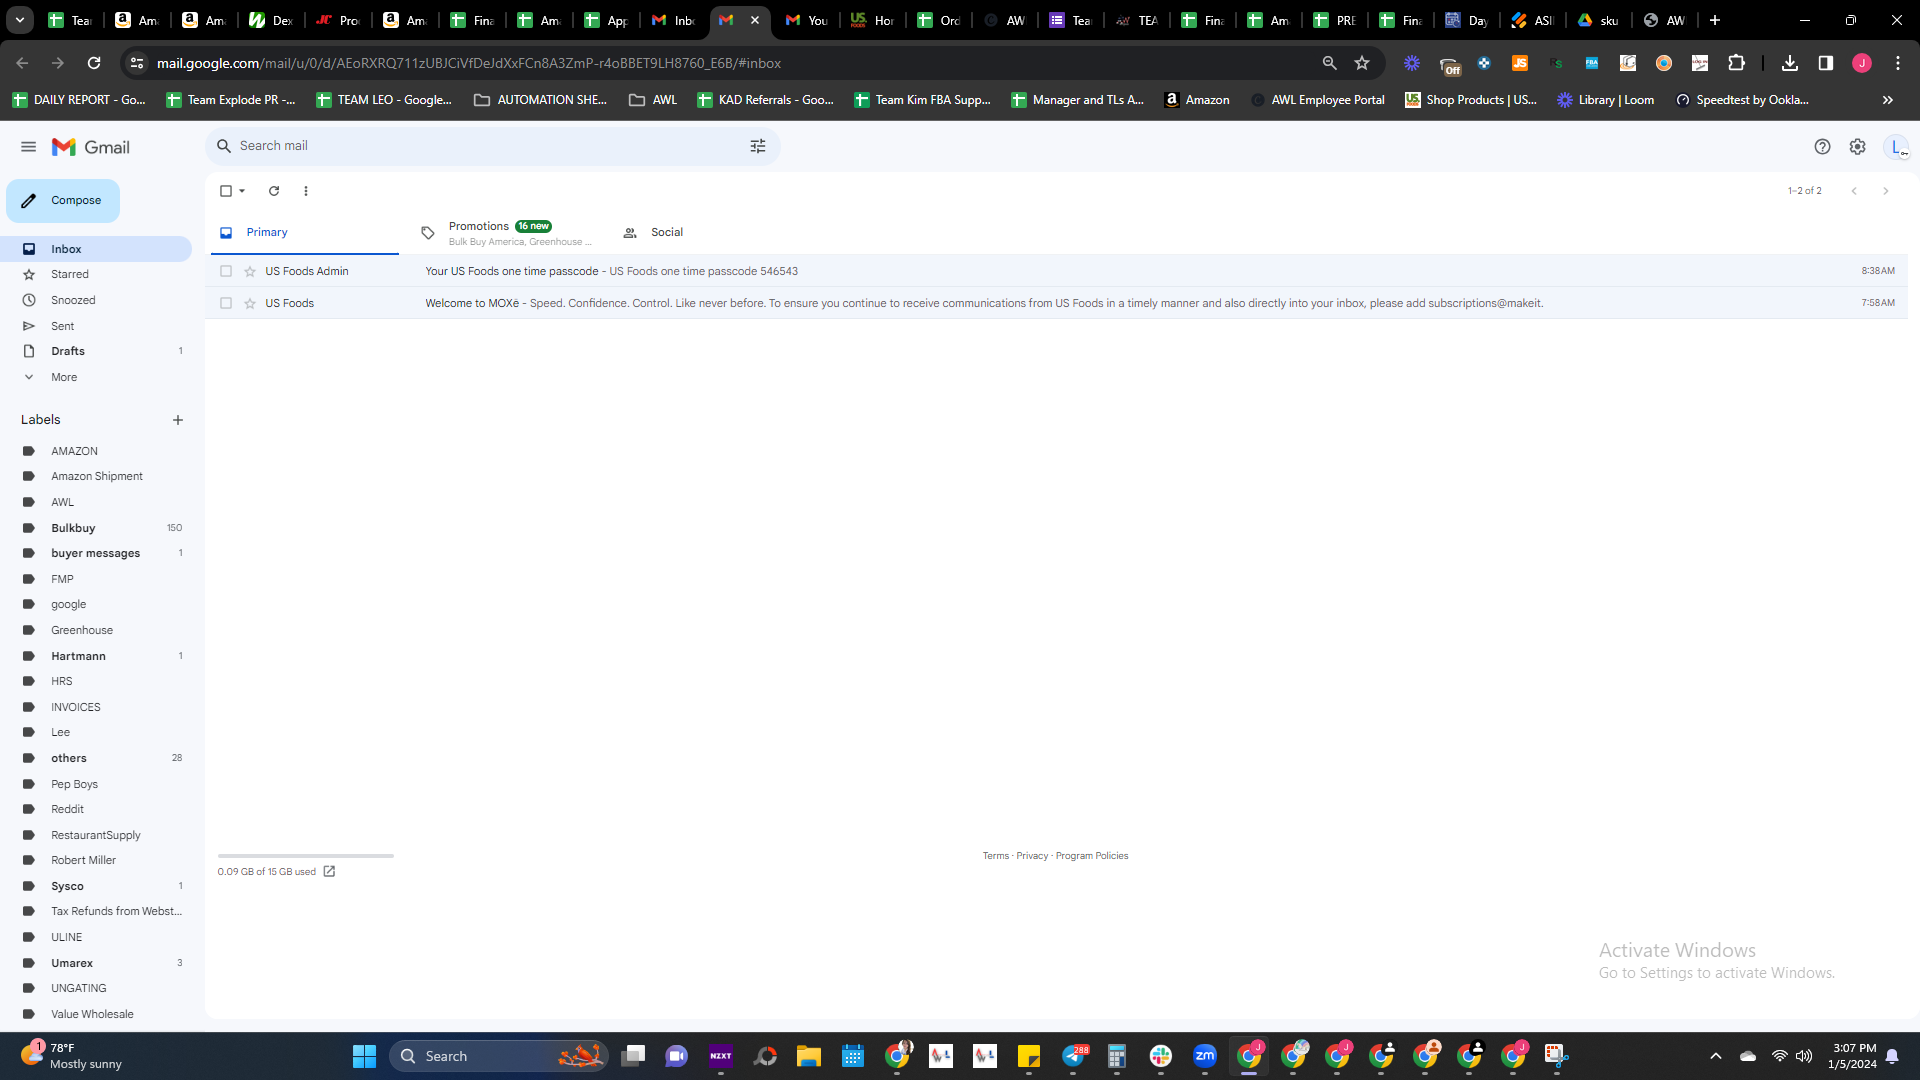This screenshot has width=1920, height=1080.
Task: Open Gmail Settings gear icon
Action: (x=1857, y=147)
